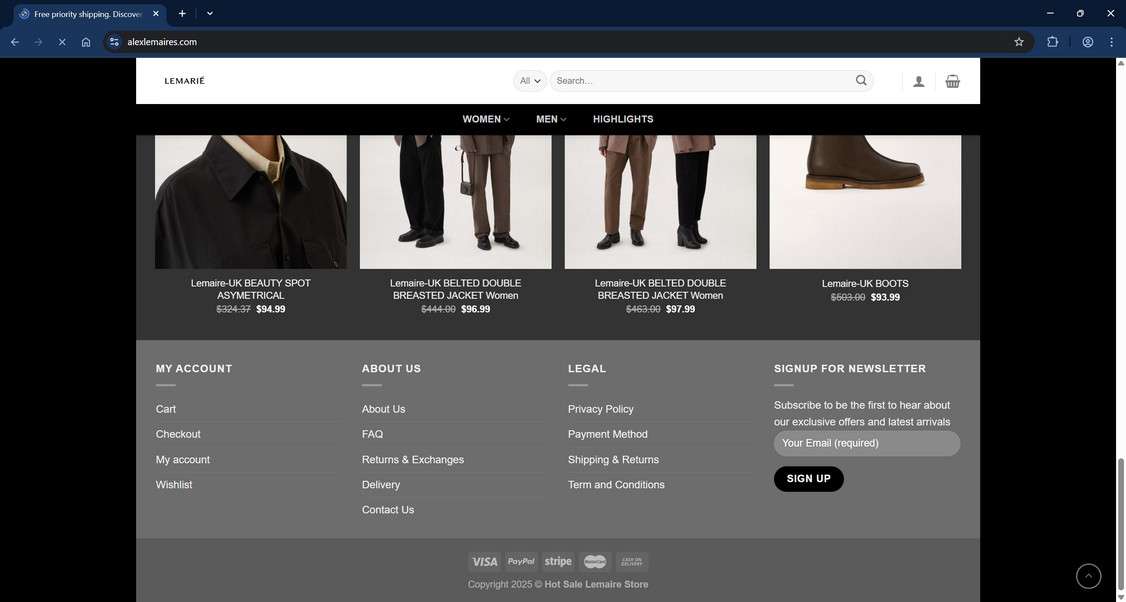Open the $96.99 BELTED DOUBLE BREASTED JACKET title
Image resolution: width=1126 pixels, height=602 pixels.
[x=455, y=290]
